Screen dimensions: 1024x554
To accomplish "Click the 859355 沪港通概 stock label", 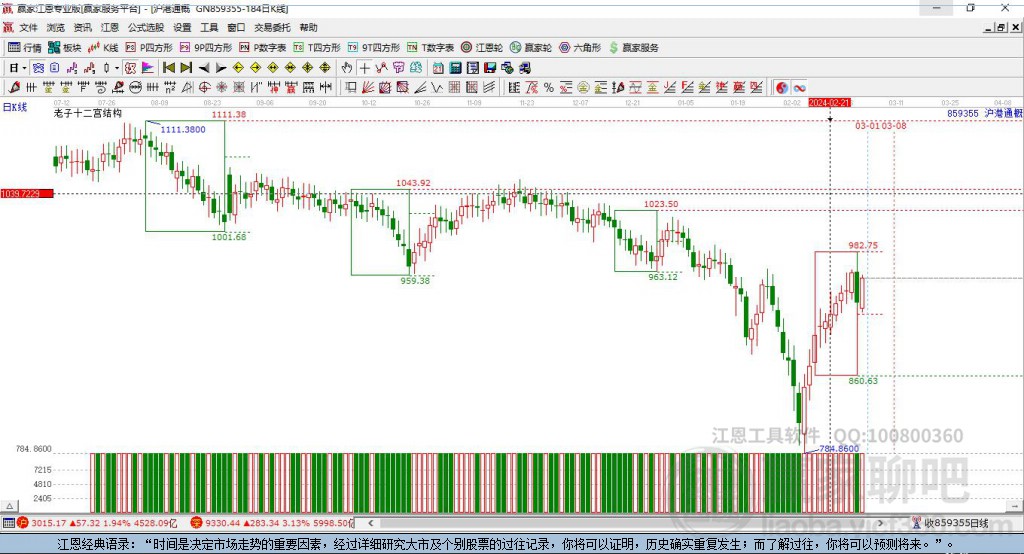I will [x=985, y=113].
